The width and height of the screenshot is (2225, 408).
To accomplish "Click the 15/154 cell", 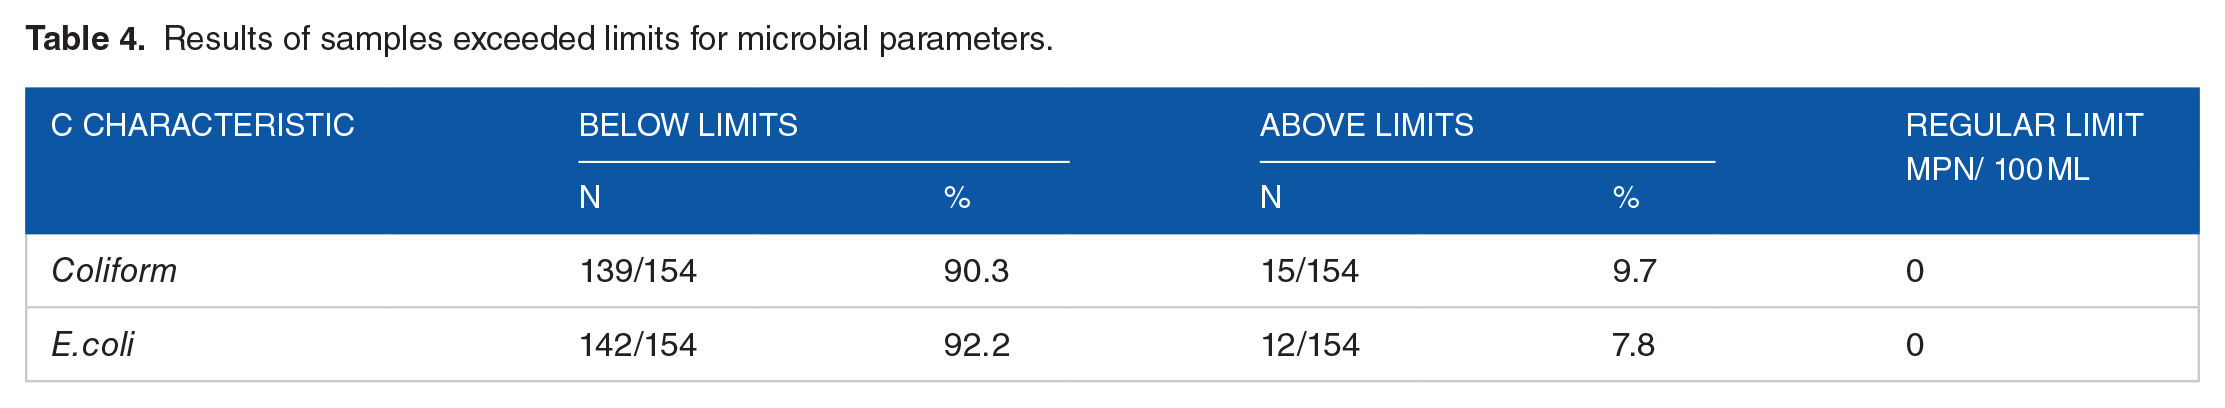I will click(1310, 271).
